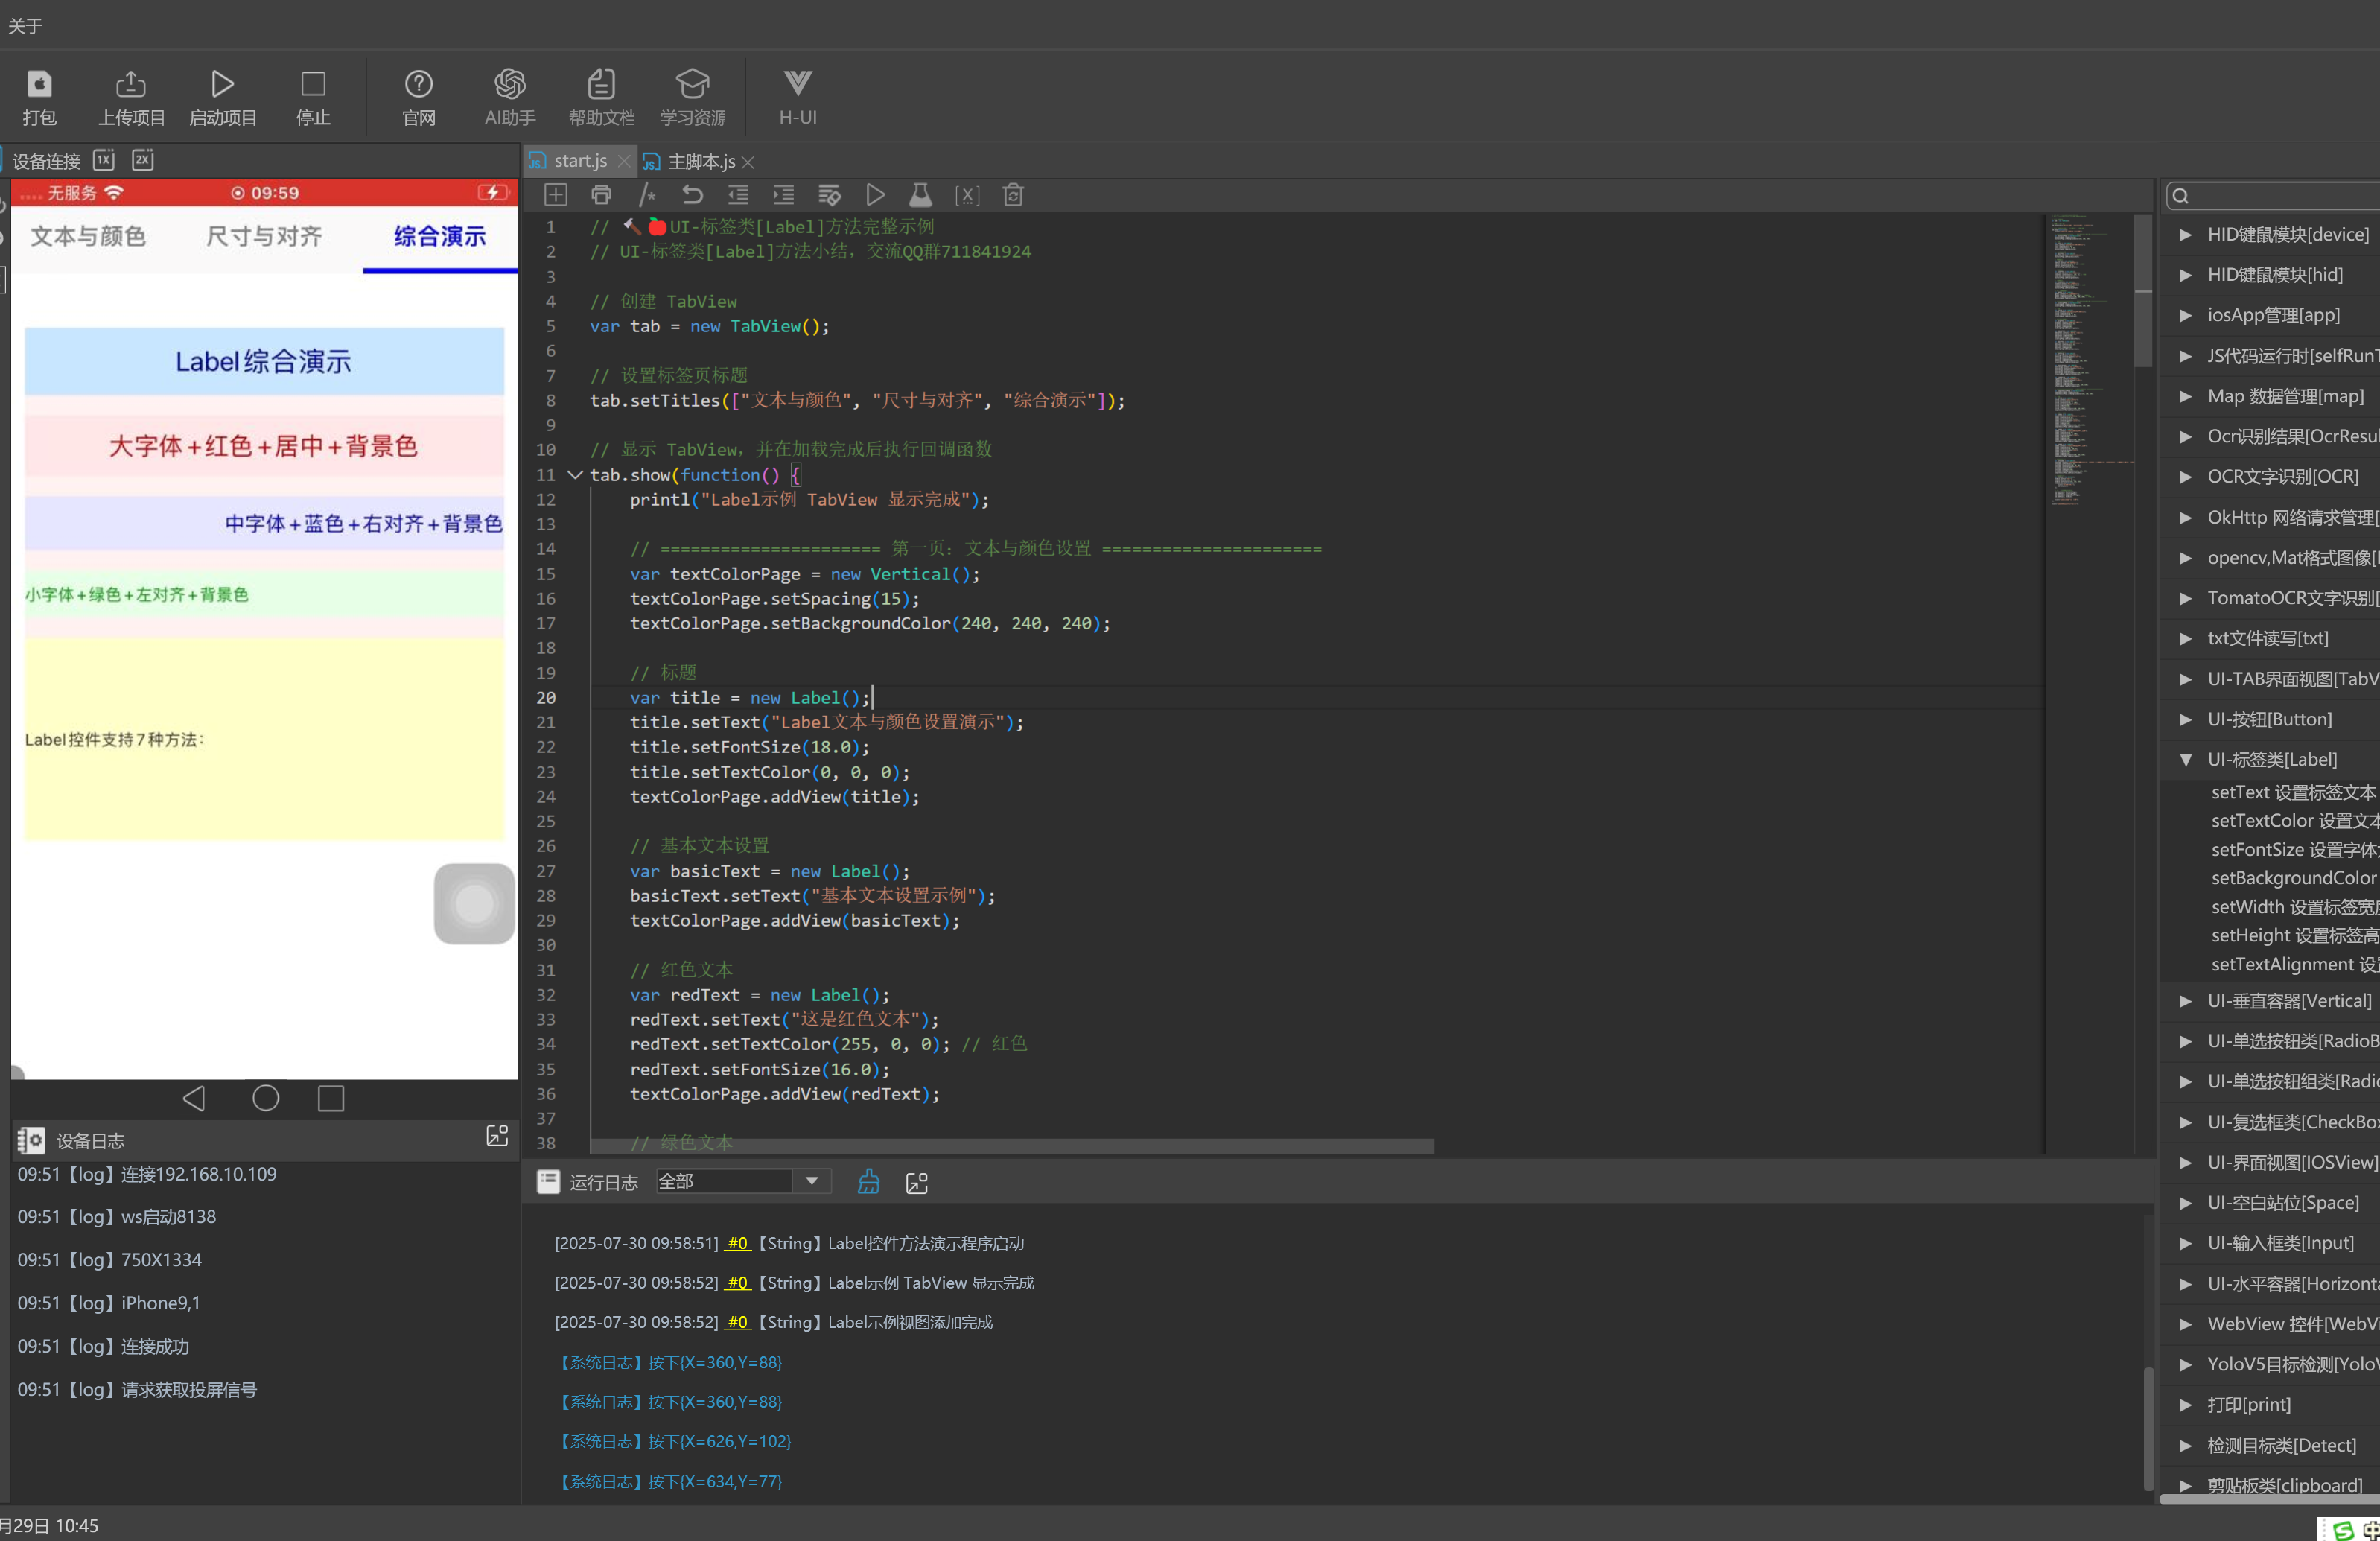Tap the device recent-apps square button
The height and width of the screenshot is (1541, 2380).
[331, 1098]
